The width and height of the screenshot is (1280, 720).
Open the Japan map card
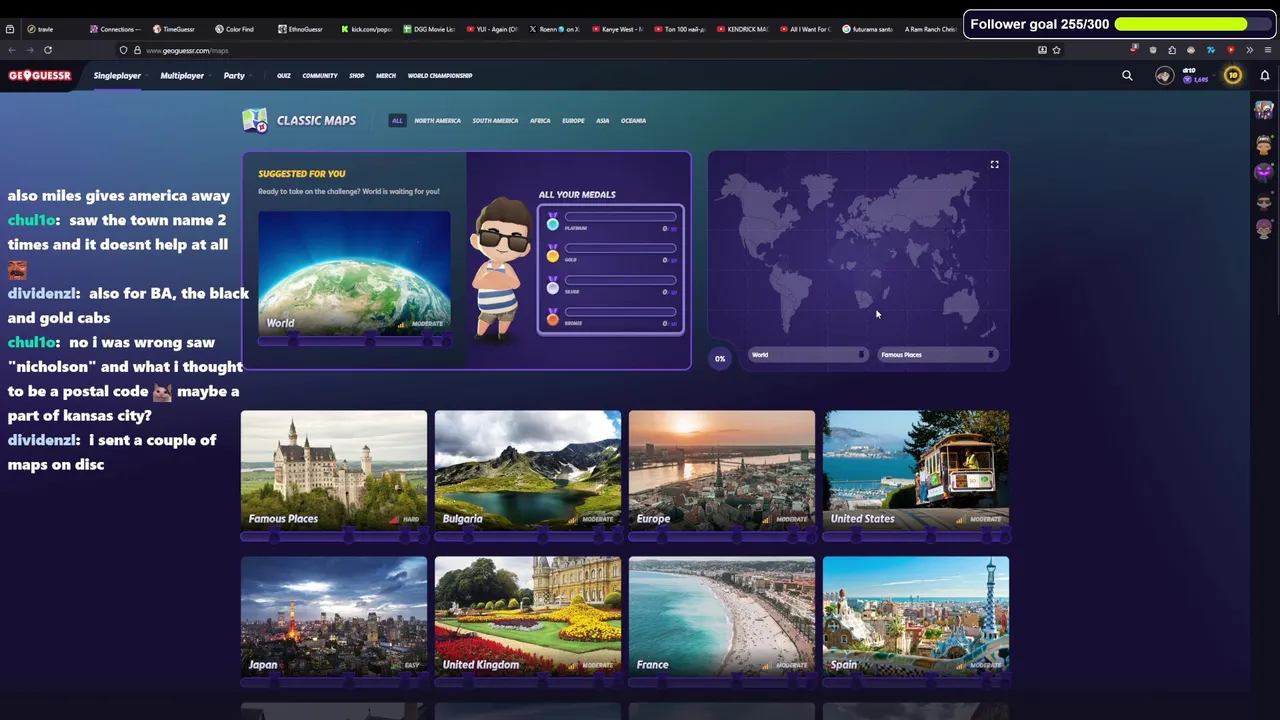coord(334,616)
